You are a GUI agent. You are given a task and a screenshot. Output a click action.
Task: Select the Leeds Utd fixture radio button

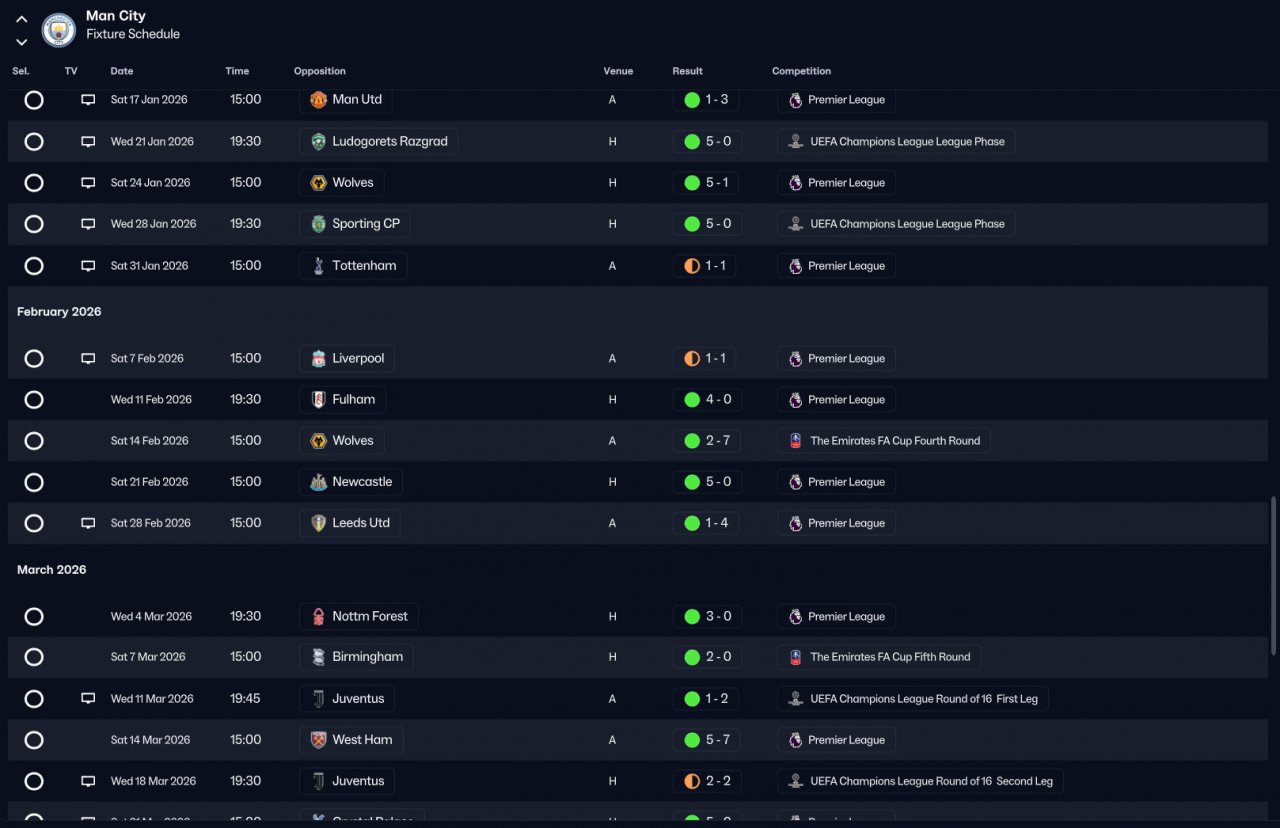(x=34, y=523)
